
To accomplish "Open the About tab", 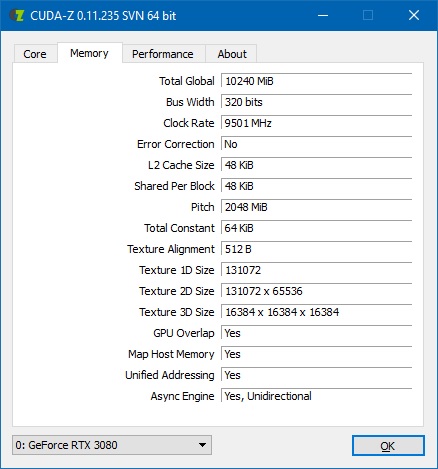I will (232, 54).
